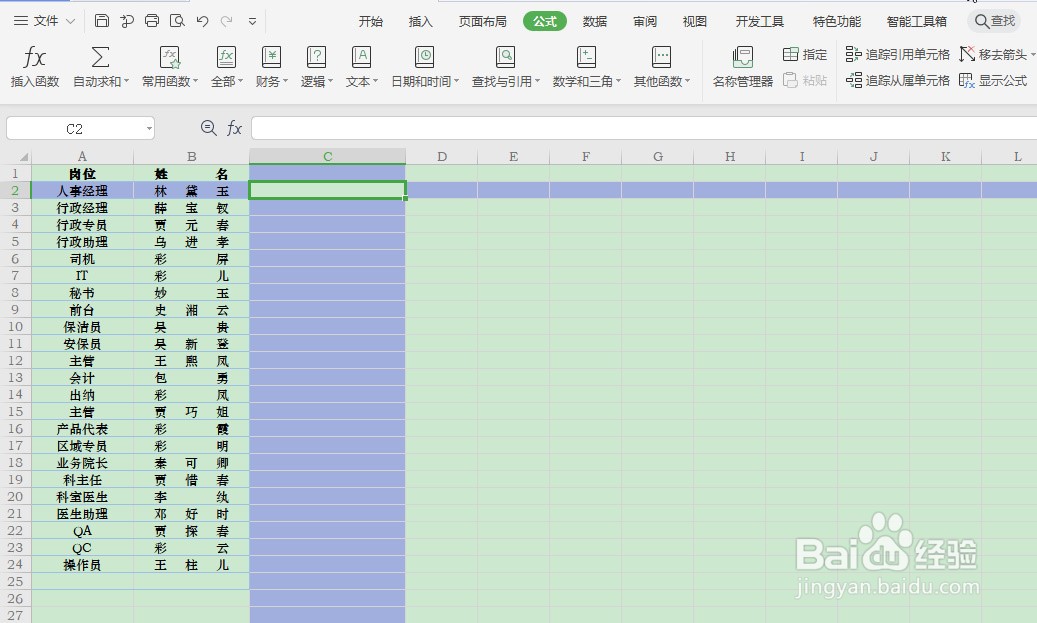Open the common functions (常用函数) icon

coord(170,58)
